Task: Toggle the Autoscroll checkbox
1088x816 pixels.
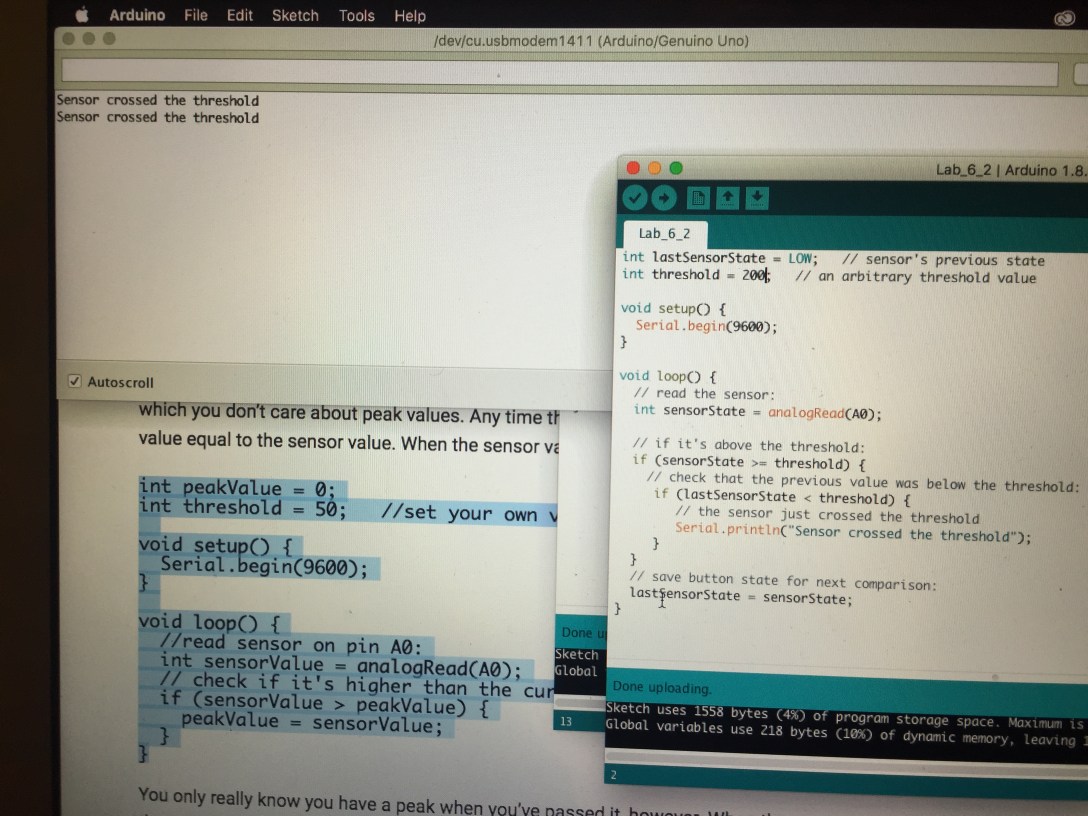Action: coord(74,382)
